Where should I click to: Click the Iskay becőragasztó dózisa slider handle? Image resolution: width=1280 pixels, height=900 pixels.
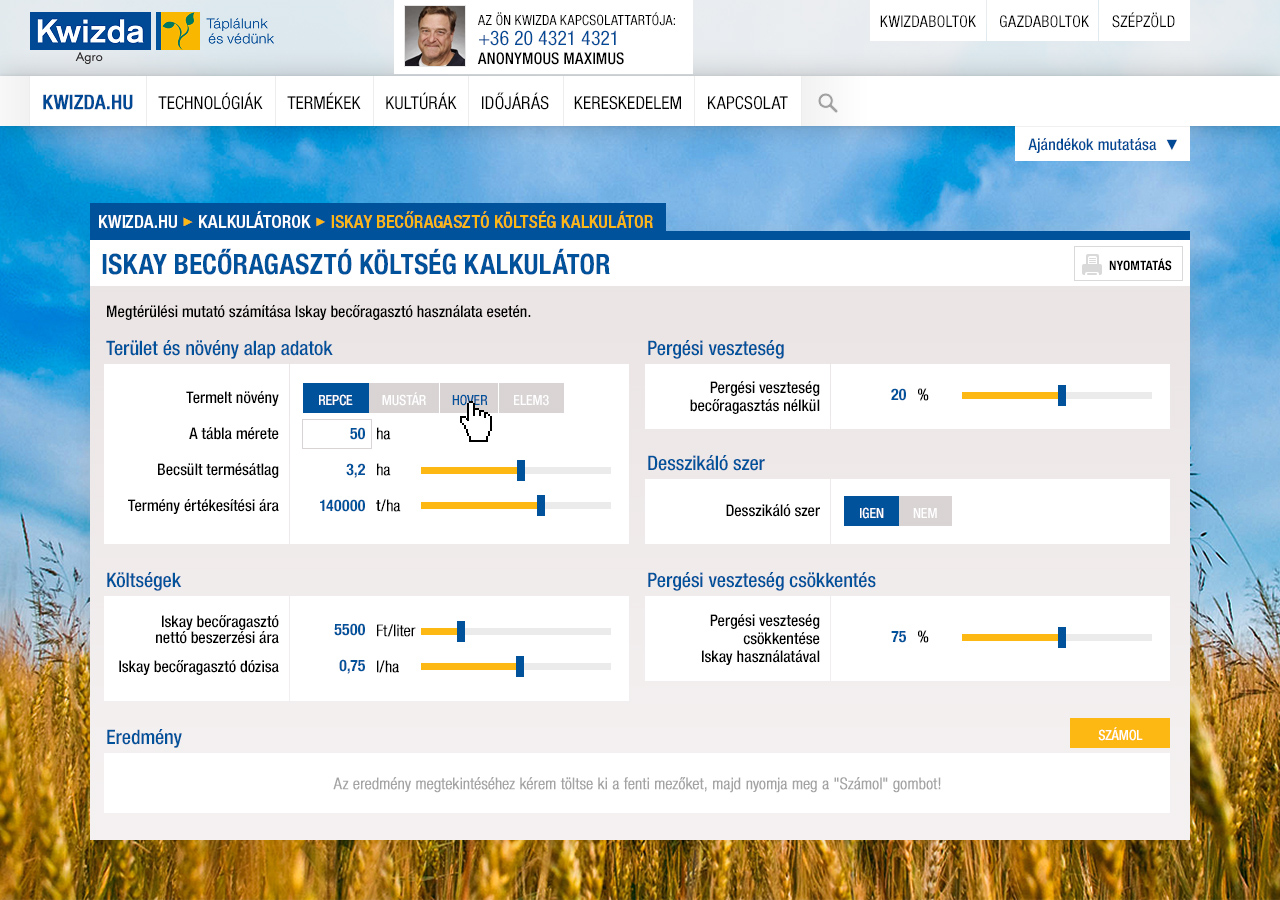coord(520,667)
